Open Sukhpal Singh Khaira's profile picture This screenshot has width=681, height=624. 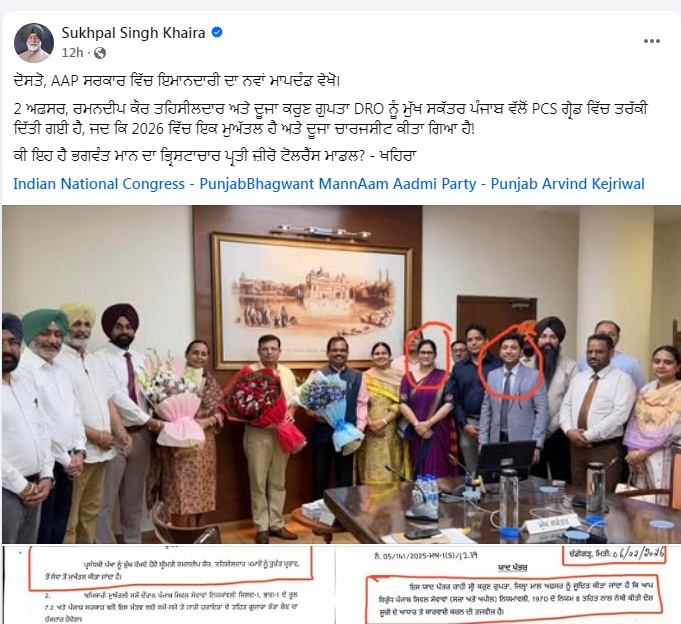click(x=34, y=43)
